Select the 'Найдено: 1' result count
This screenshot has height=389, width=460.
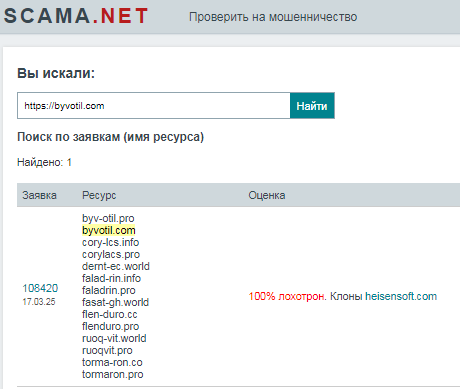[44, 162]
